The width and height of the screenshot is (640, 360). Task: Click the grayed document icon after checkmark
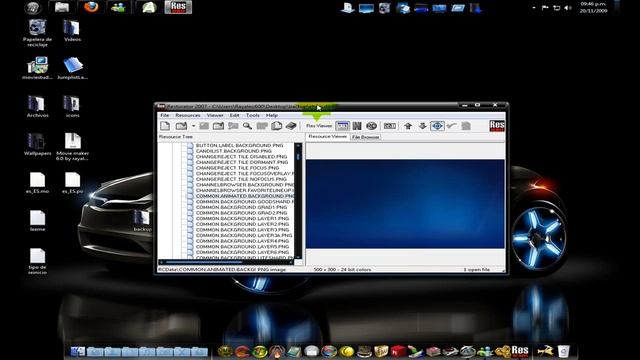(466, 126)
